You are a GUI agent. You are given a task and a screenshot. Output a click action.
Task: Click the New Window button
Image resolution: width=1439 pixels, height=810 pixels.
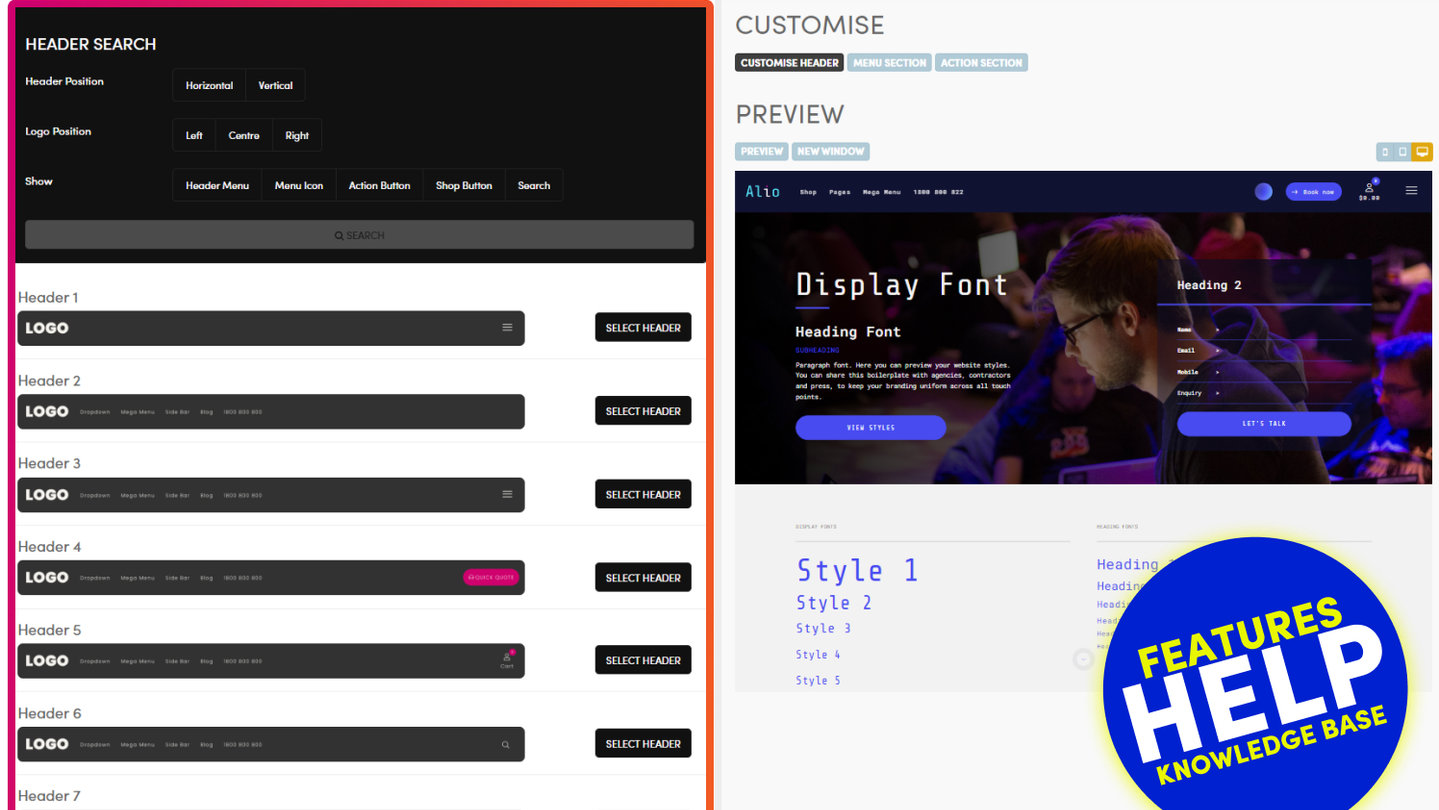pos(830,152)
